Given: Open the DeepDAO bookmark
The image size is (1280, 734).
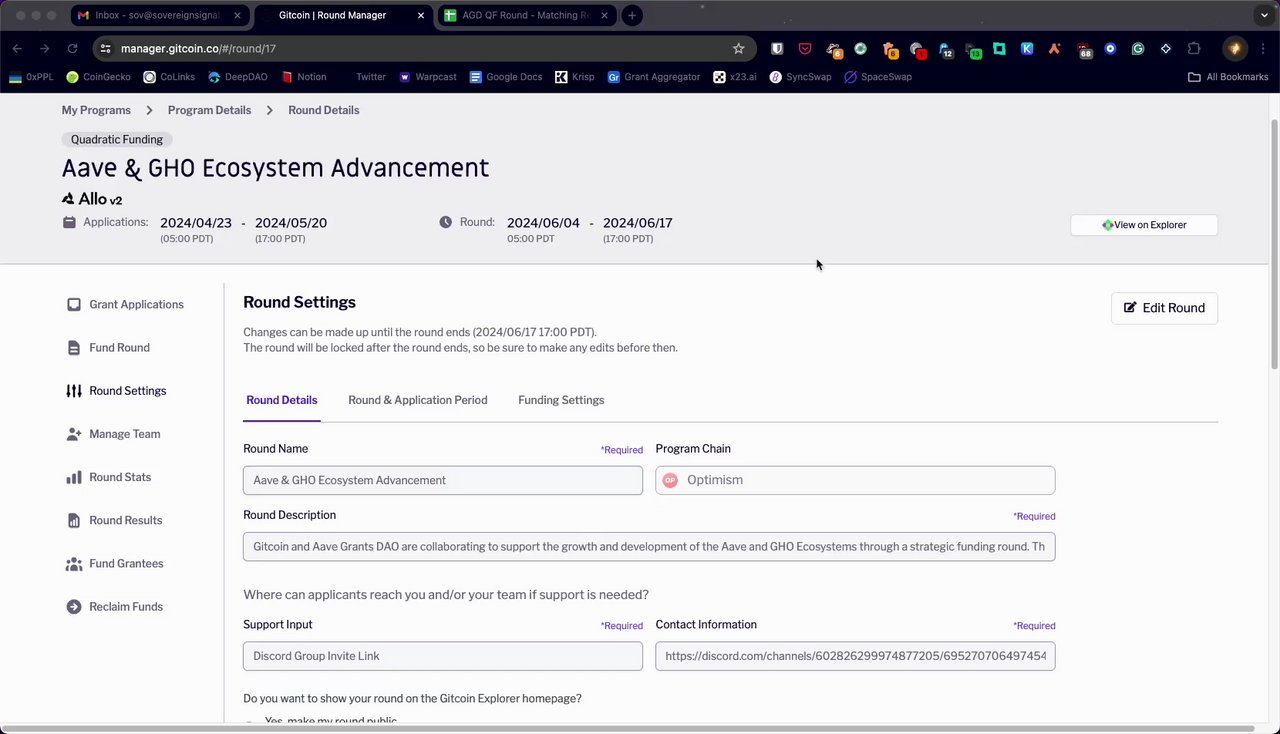Looking at the screenshot, I should click(238, 77).
